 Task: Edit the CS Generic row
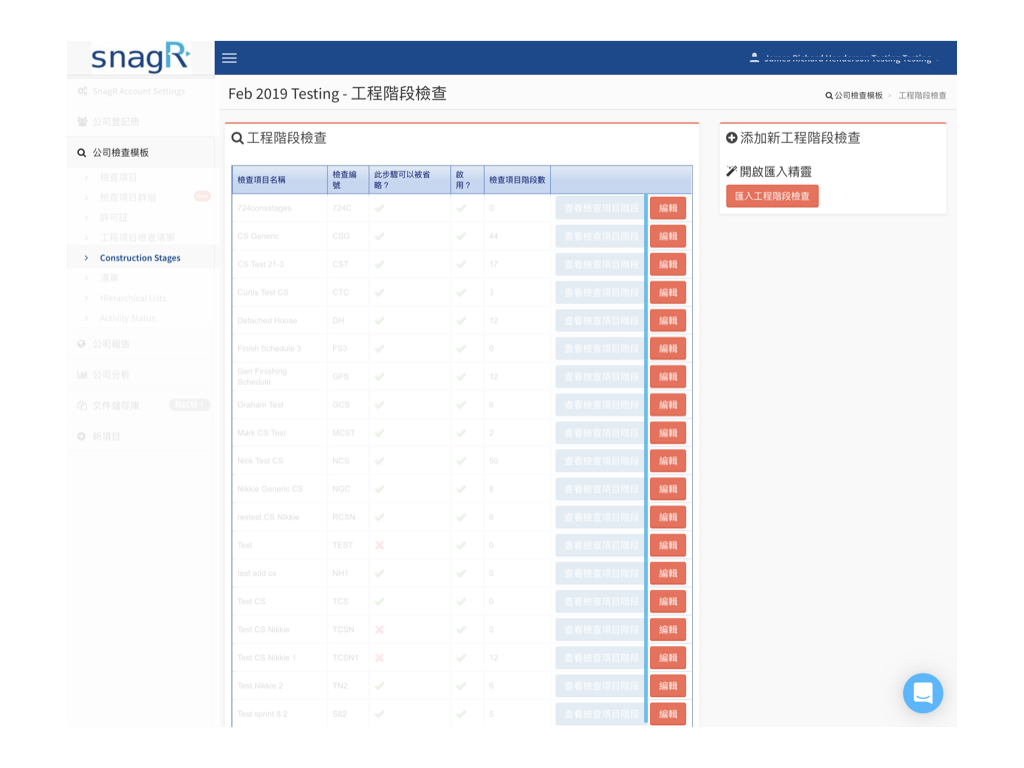coord(667,236)
